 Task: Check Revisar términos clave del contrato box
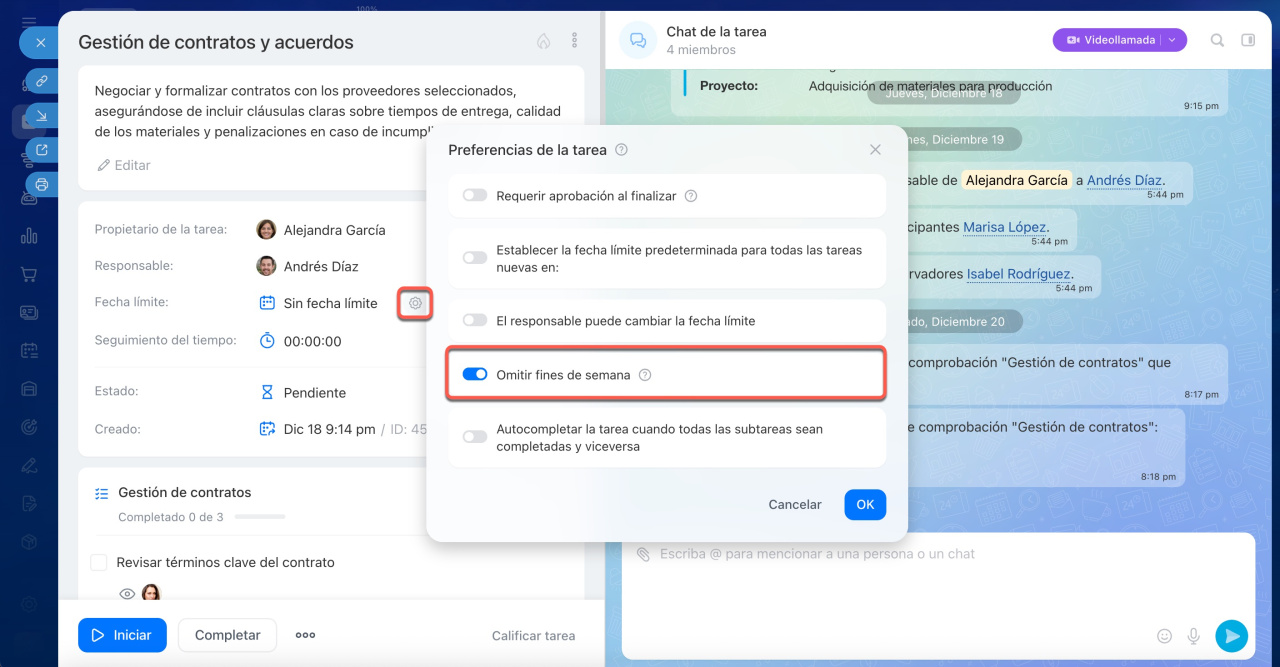(x=99, y=563)
